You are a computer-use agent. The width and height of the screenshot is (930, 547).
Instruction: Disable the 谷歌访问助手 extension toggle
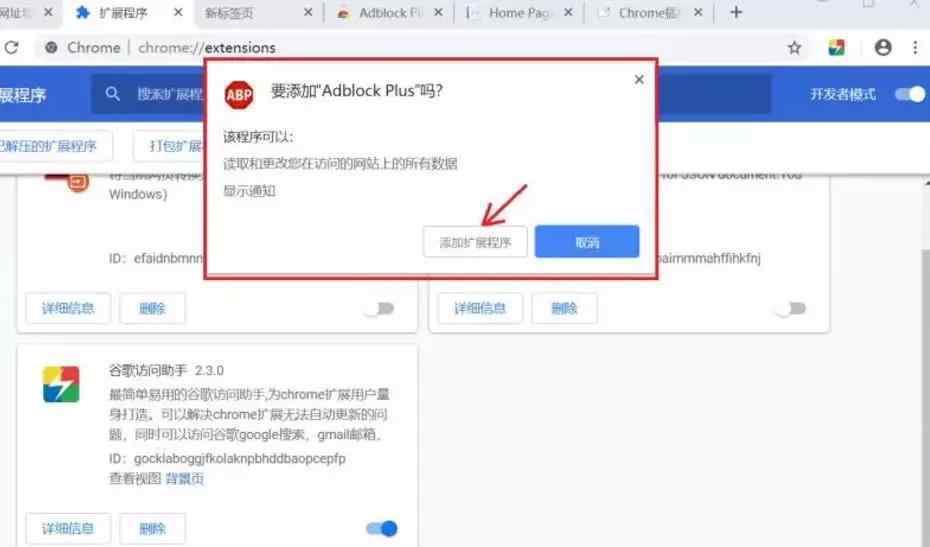382,528
